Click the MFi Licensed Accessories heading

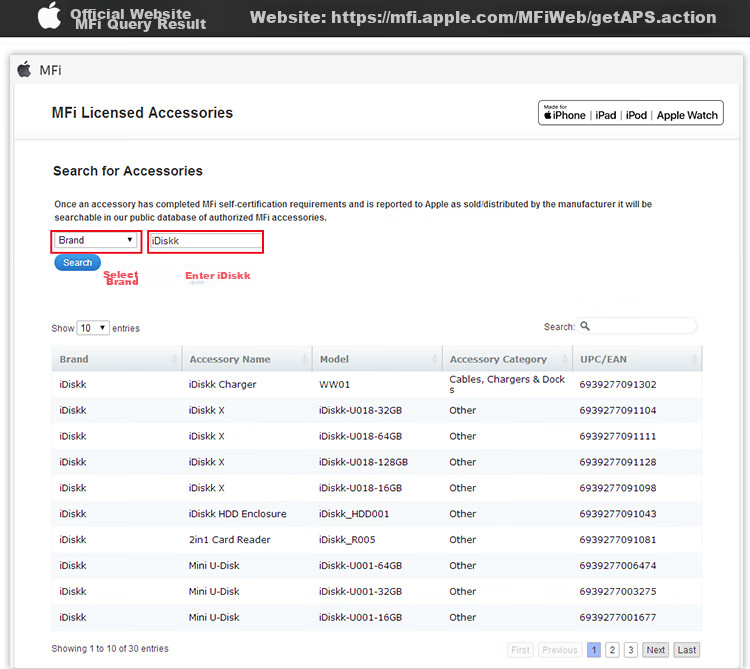click(x=142, y=112)
